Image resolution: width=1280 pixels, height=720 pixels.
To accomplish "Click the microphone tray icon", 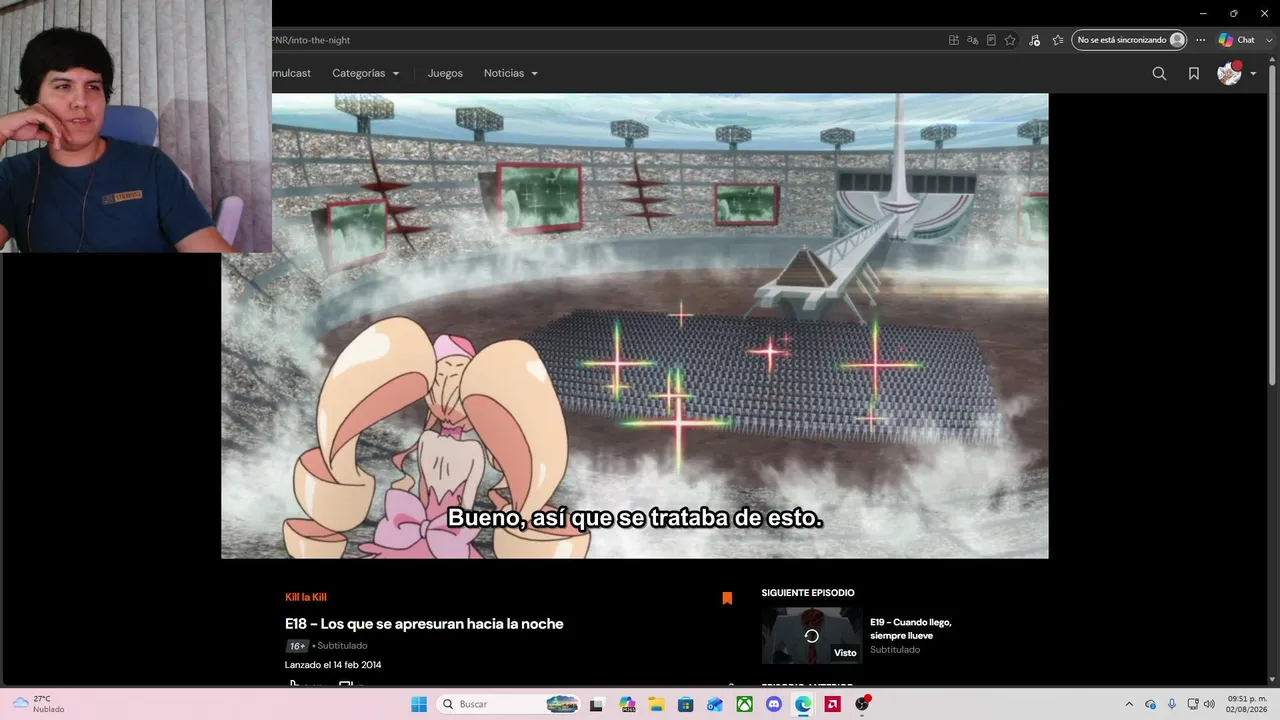I will (x=1172, y=704).
